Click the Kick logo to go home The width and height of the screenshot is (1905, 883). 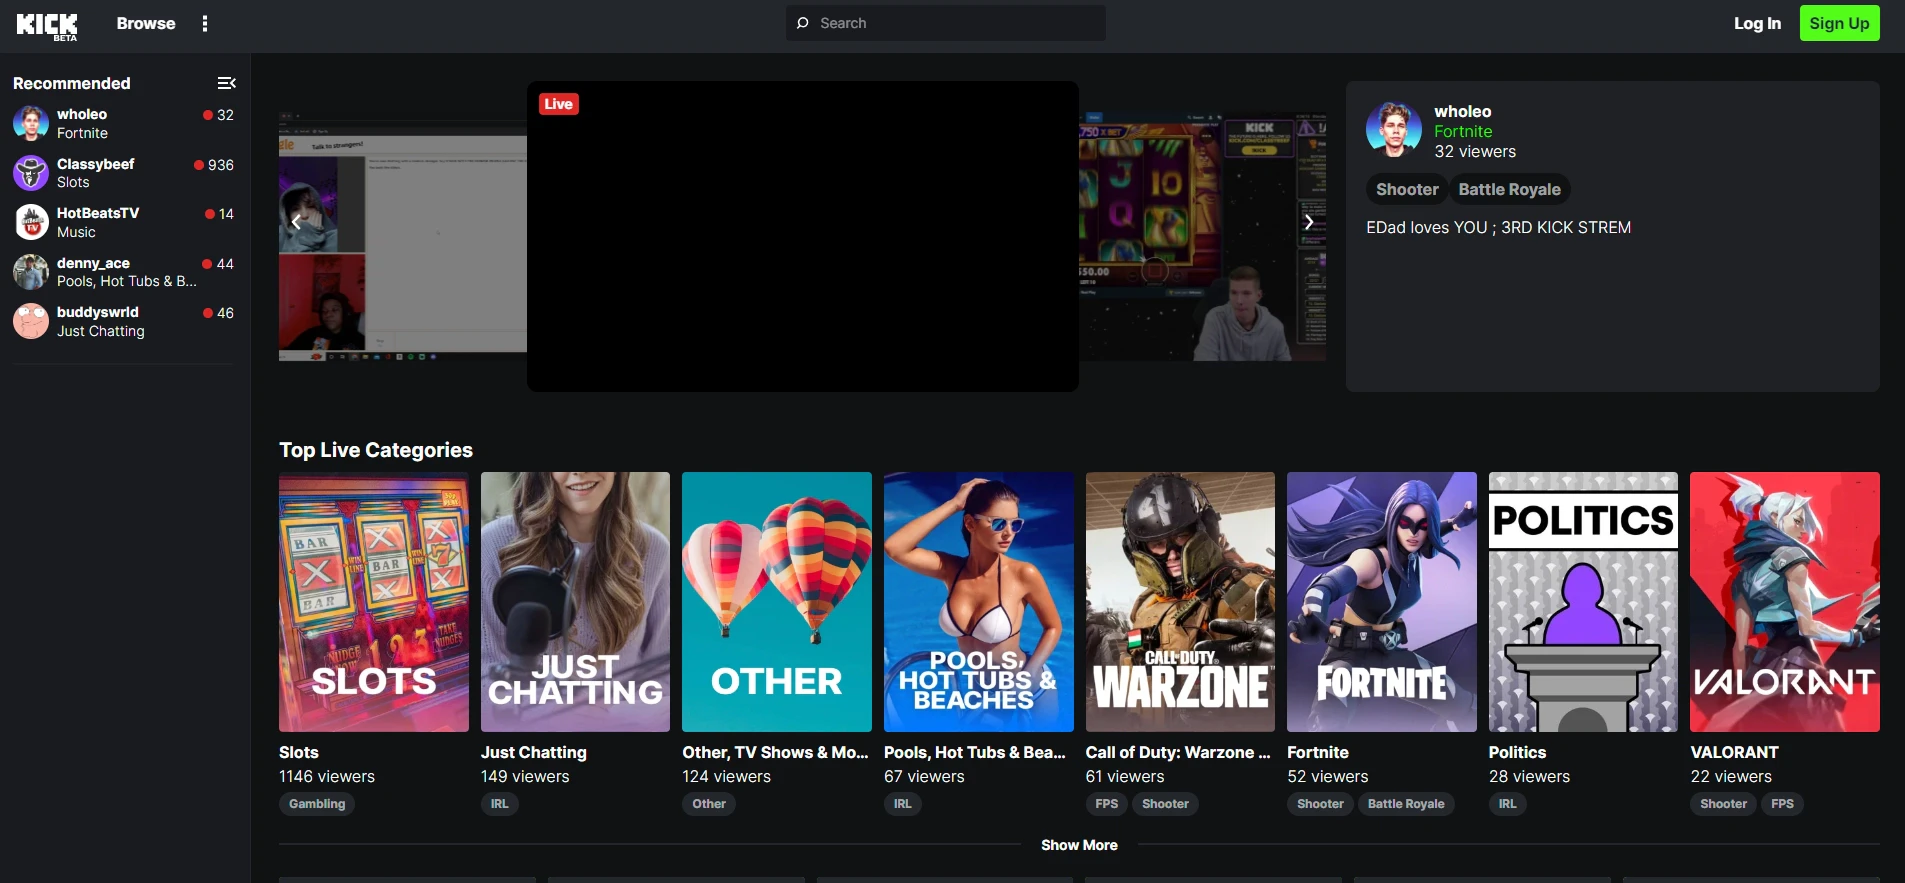click(47, 25)
